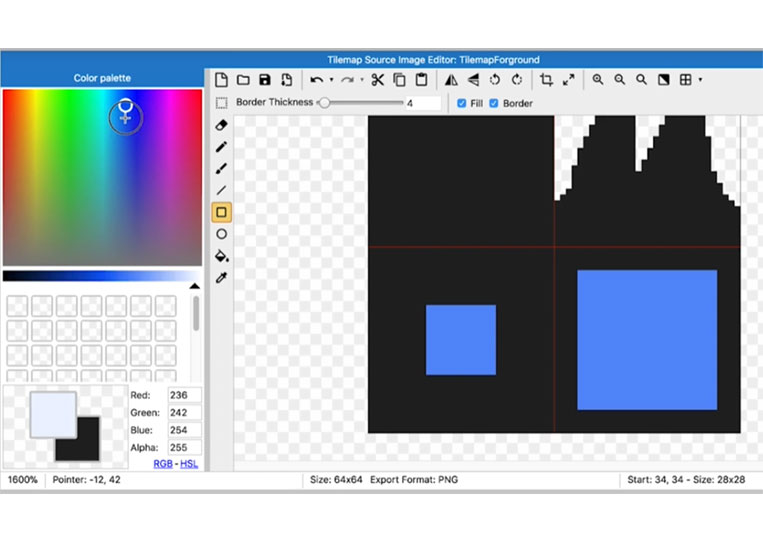Select the Line tool
763x541 pixels.
(x=221, y=190)
